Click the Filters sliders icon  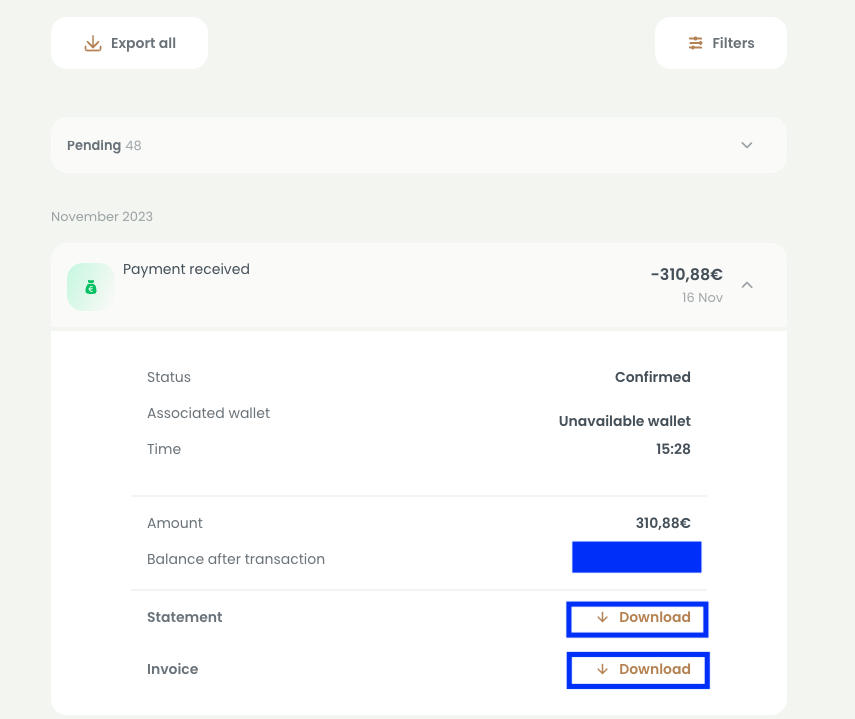(x=696, y=43)
